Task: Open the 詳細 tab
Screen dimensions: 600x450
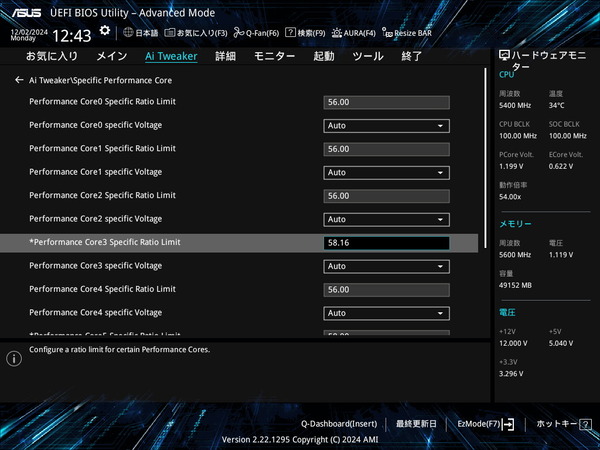Action: 225,56
